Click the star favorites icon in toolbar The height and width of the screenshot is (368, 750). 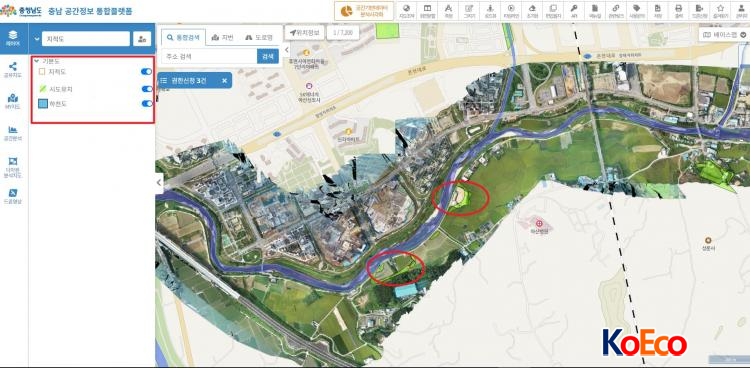[x=720, y=11]
